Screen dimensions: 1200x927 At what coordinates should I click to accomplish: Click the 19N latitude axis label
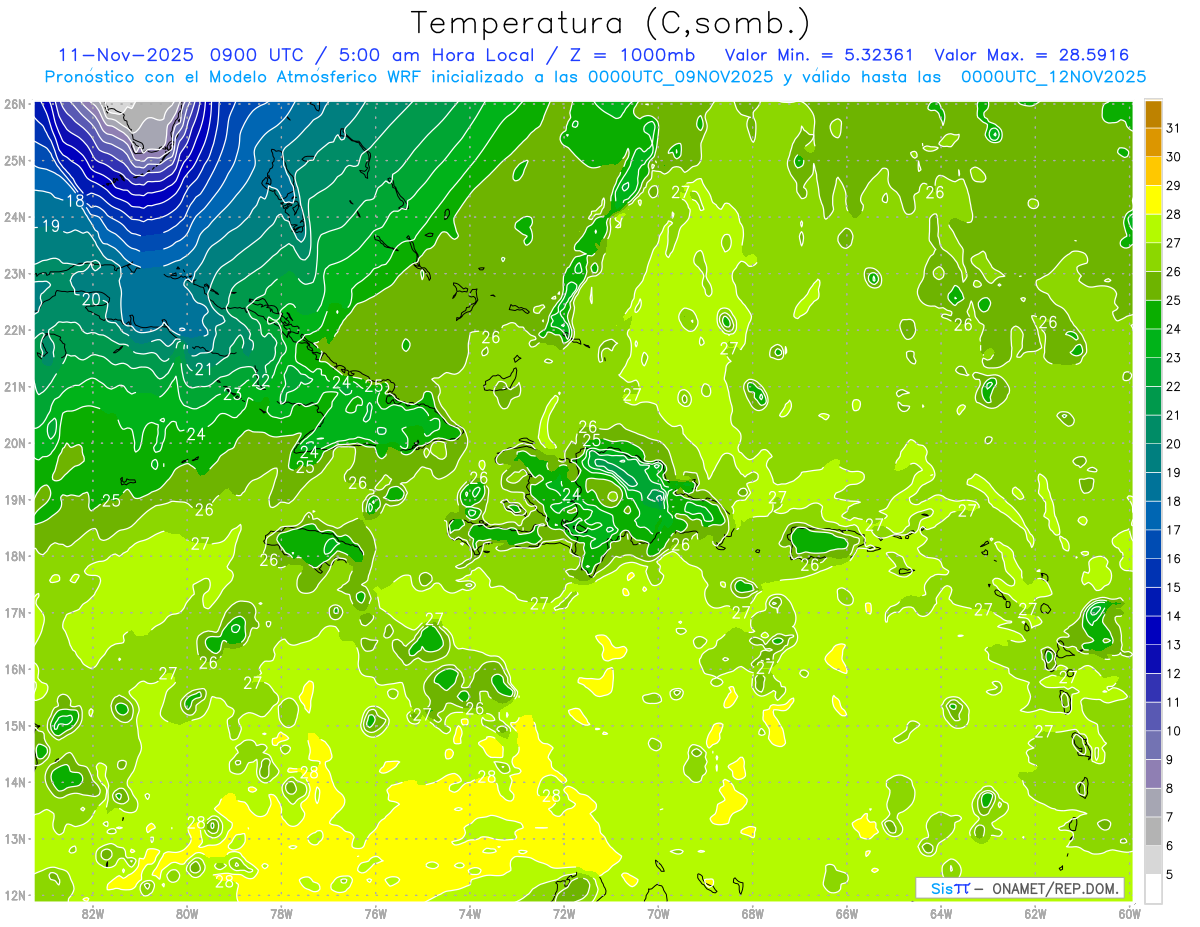(14, 500)
